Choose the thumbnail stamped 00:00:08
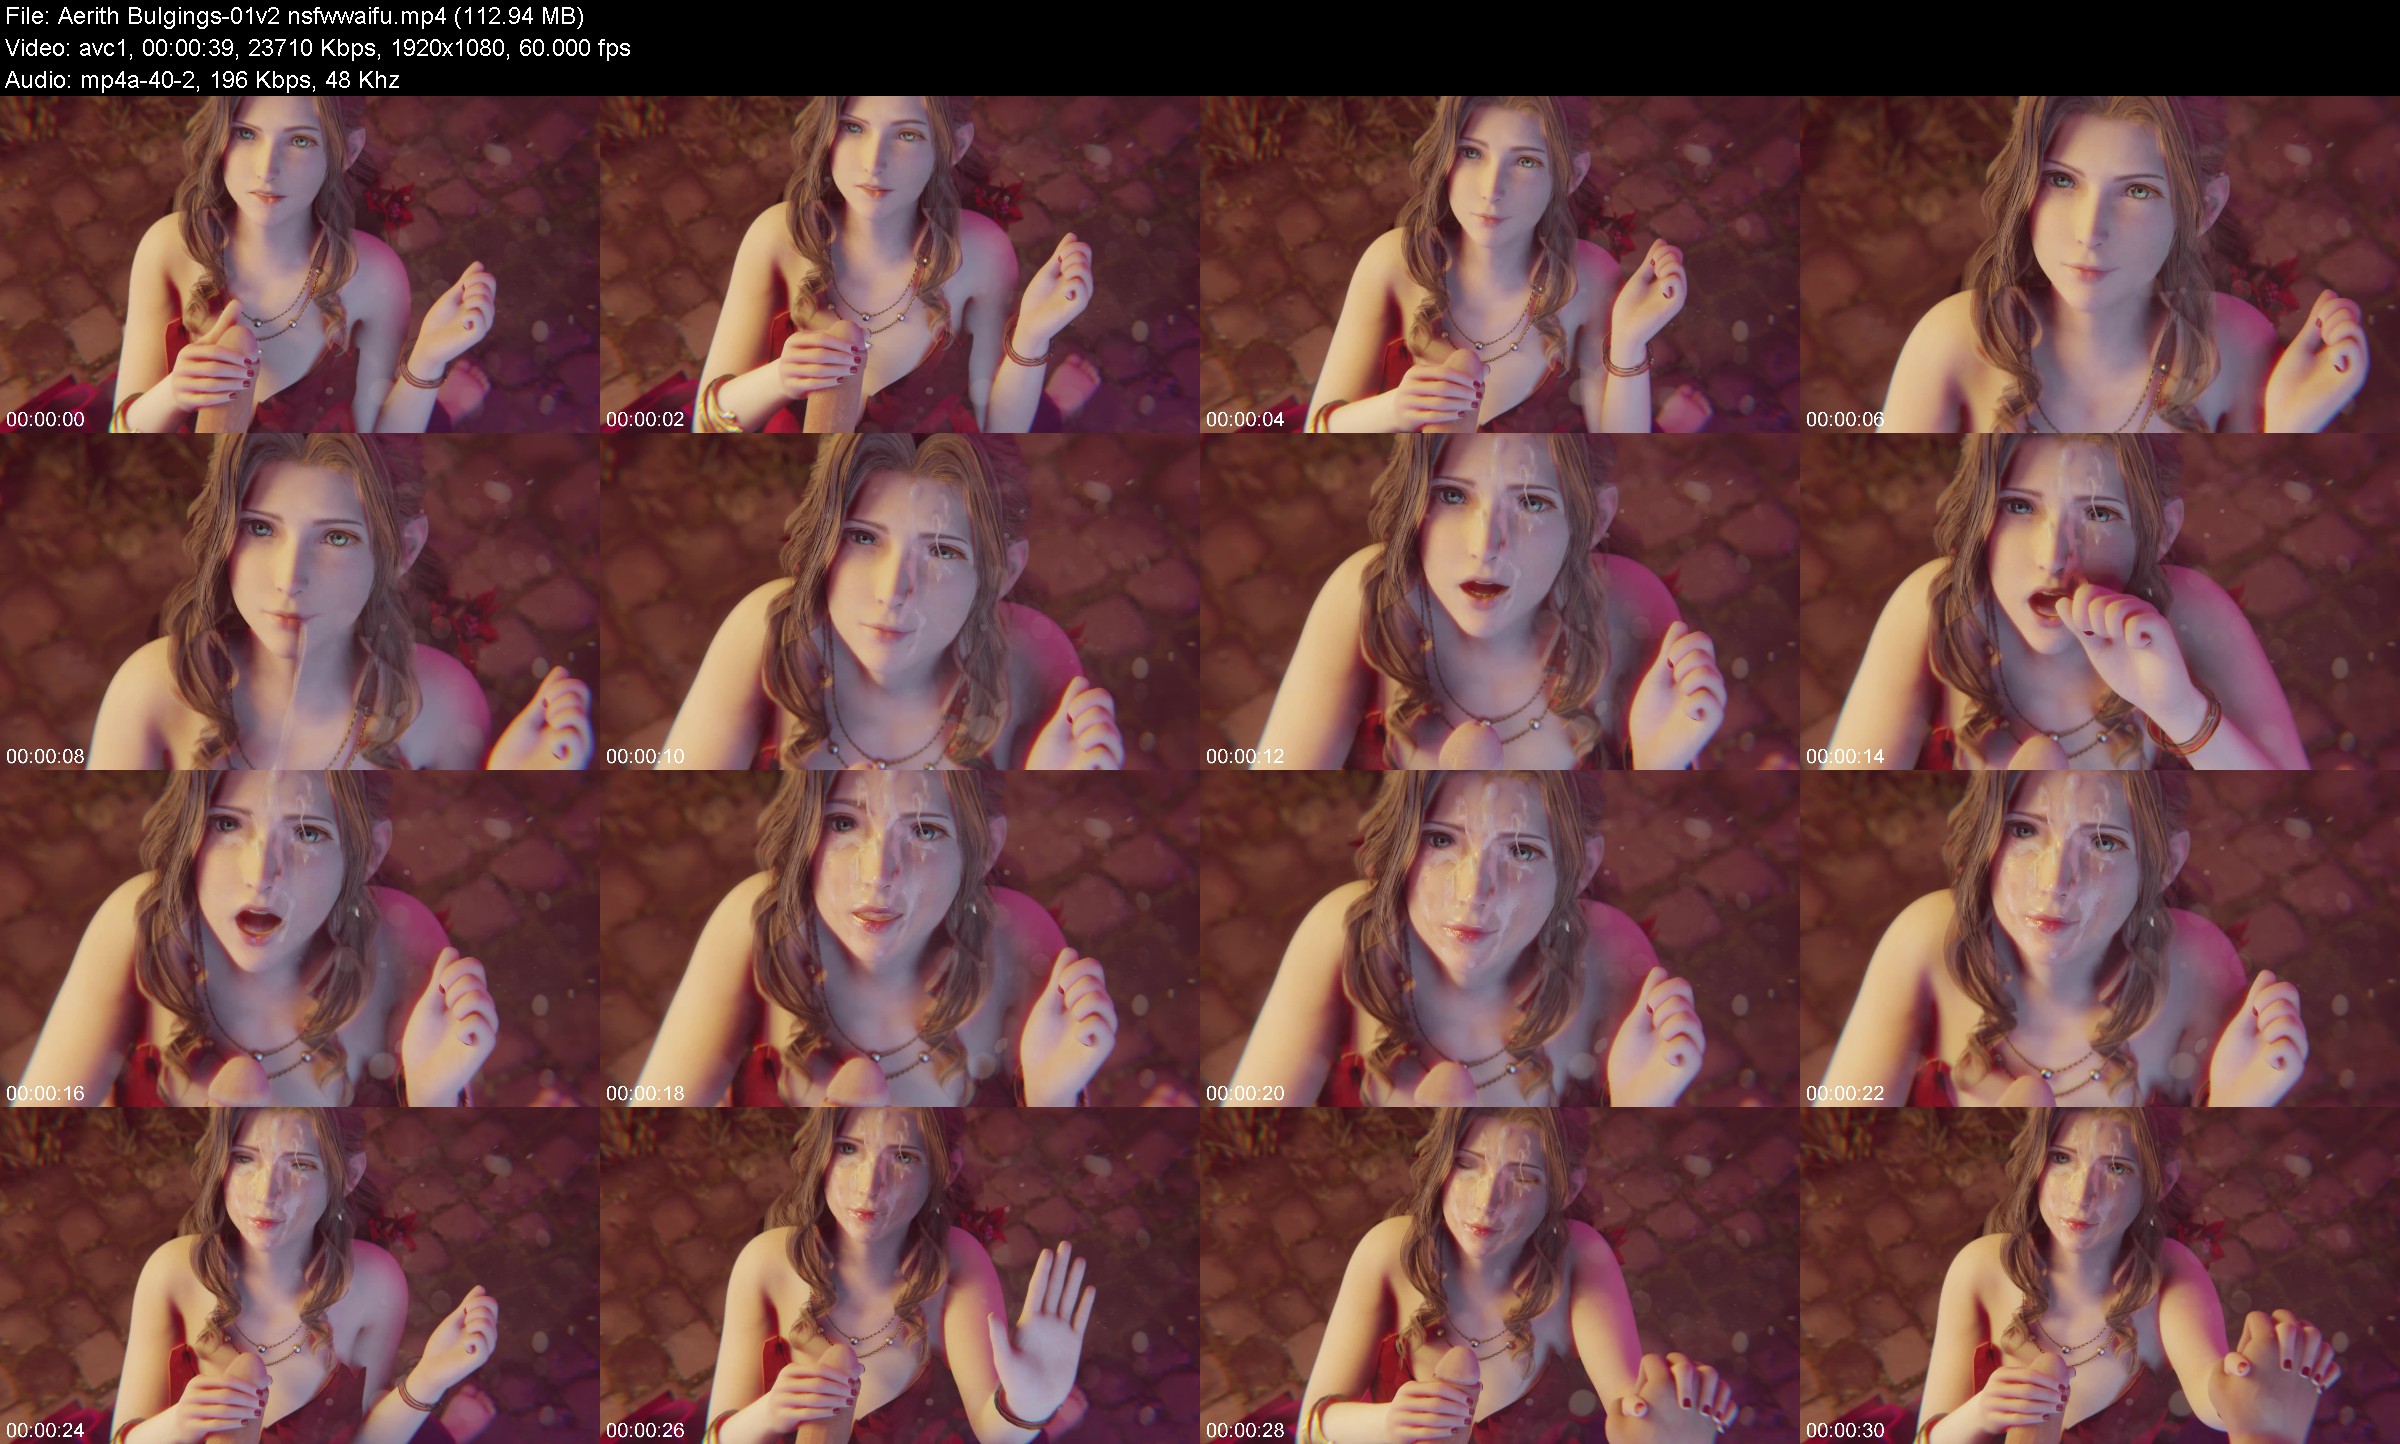Screen dimensions: 2400x1444 click(x=300, y=601)
